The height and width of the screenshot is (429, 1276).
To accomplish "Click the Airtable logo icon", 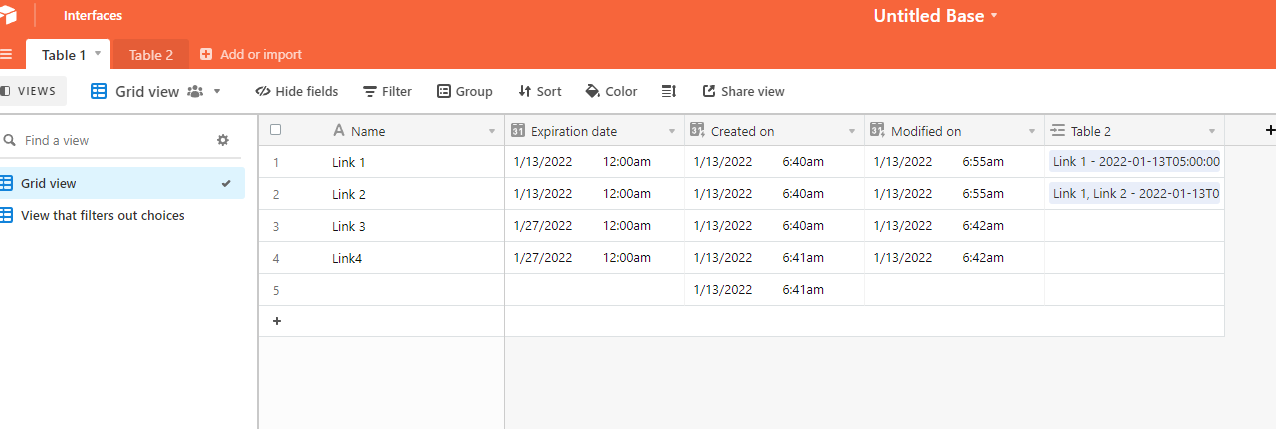I will 8,15.
